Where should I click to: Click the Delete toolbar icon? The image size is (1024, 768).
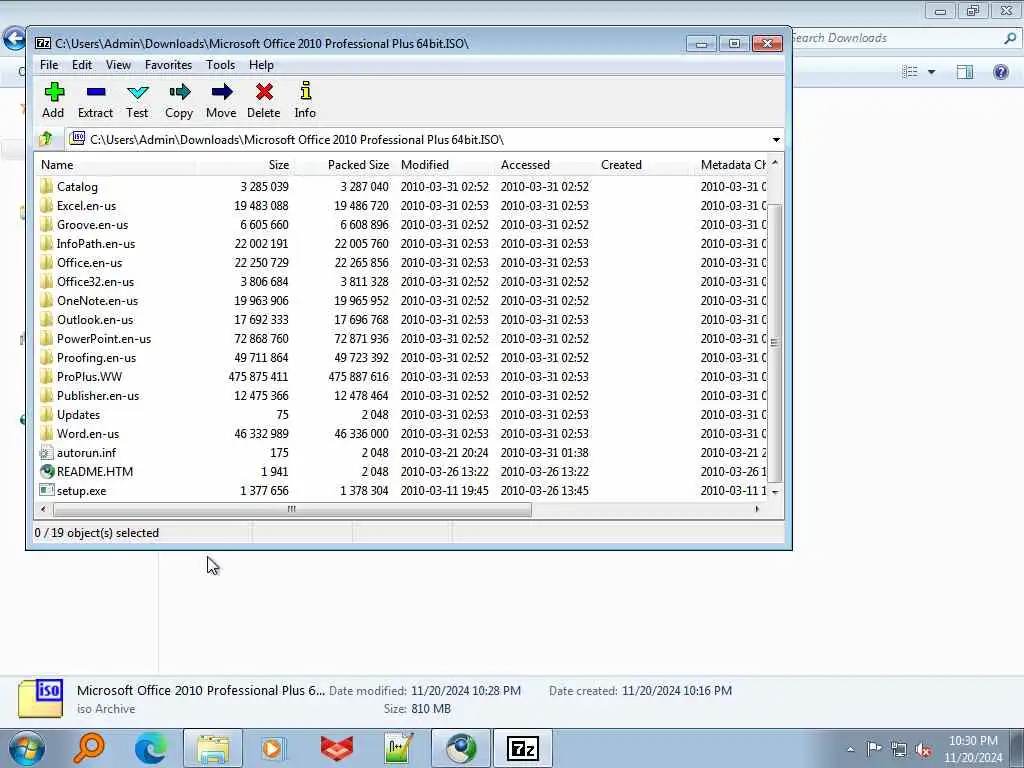point(264,91)
